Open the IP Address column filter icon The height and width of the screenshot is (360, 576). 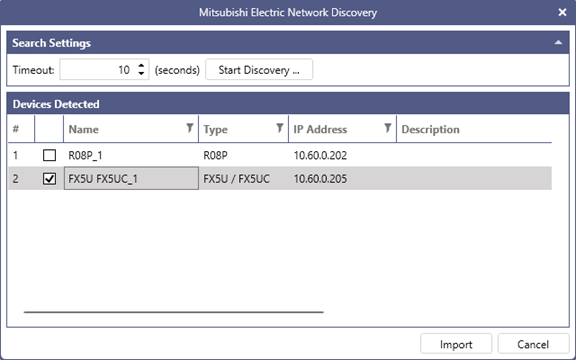388,128
